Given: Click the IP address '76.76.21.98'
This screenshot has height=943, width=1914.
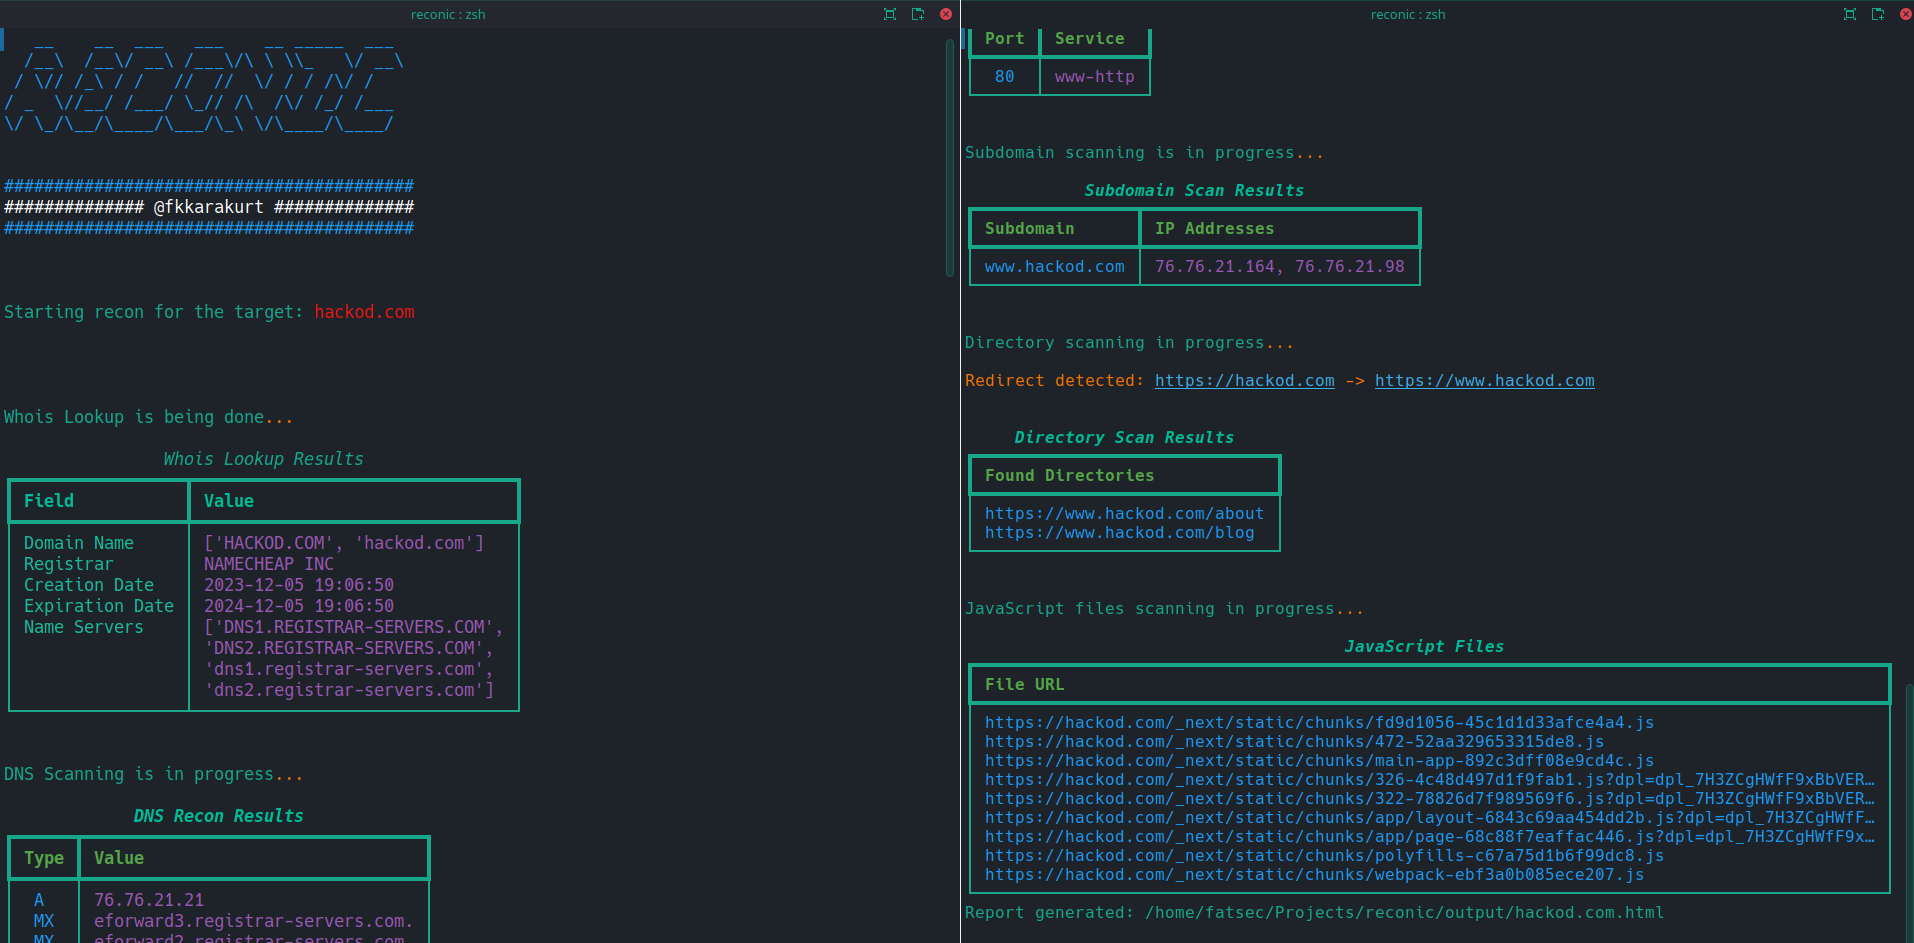Looking at the screenshot, I should tap(1350, 267).
